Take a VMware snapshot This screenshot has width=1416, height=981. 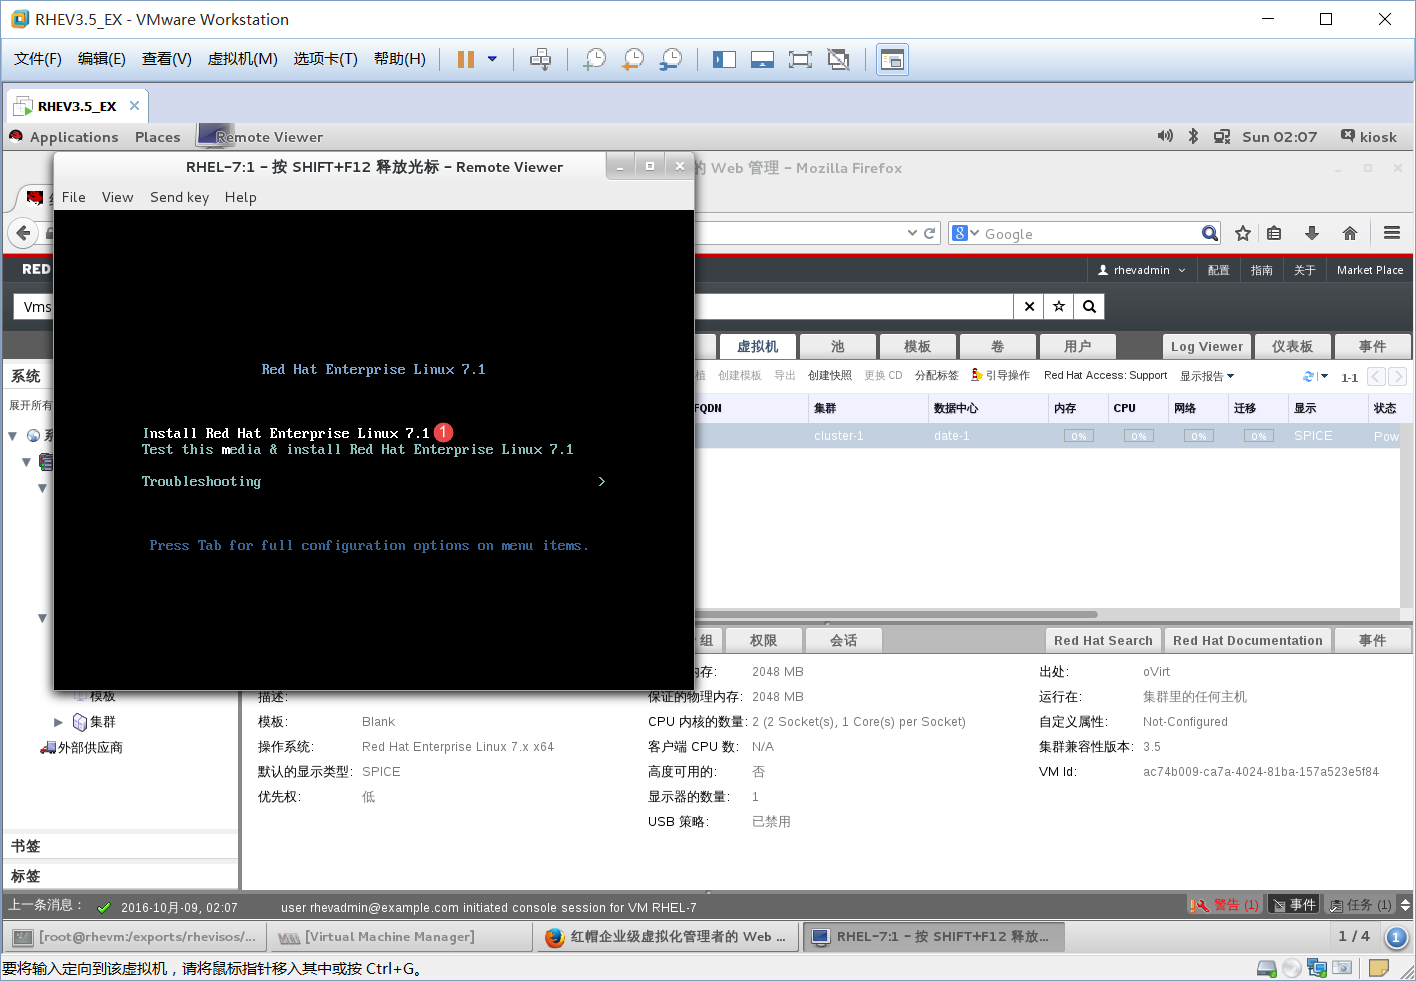tap(595, 59)
